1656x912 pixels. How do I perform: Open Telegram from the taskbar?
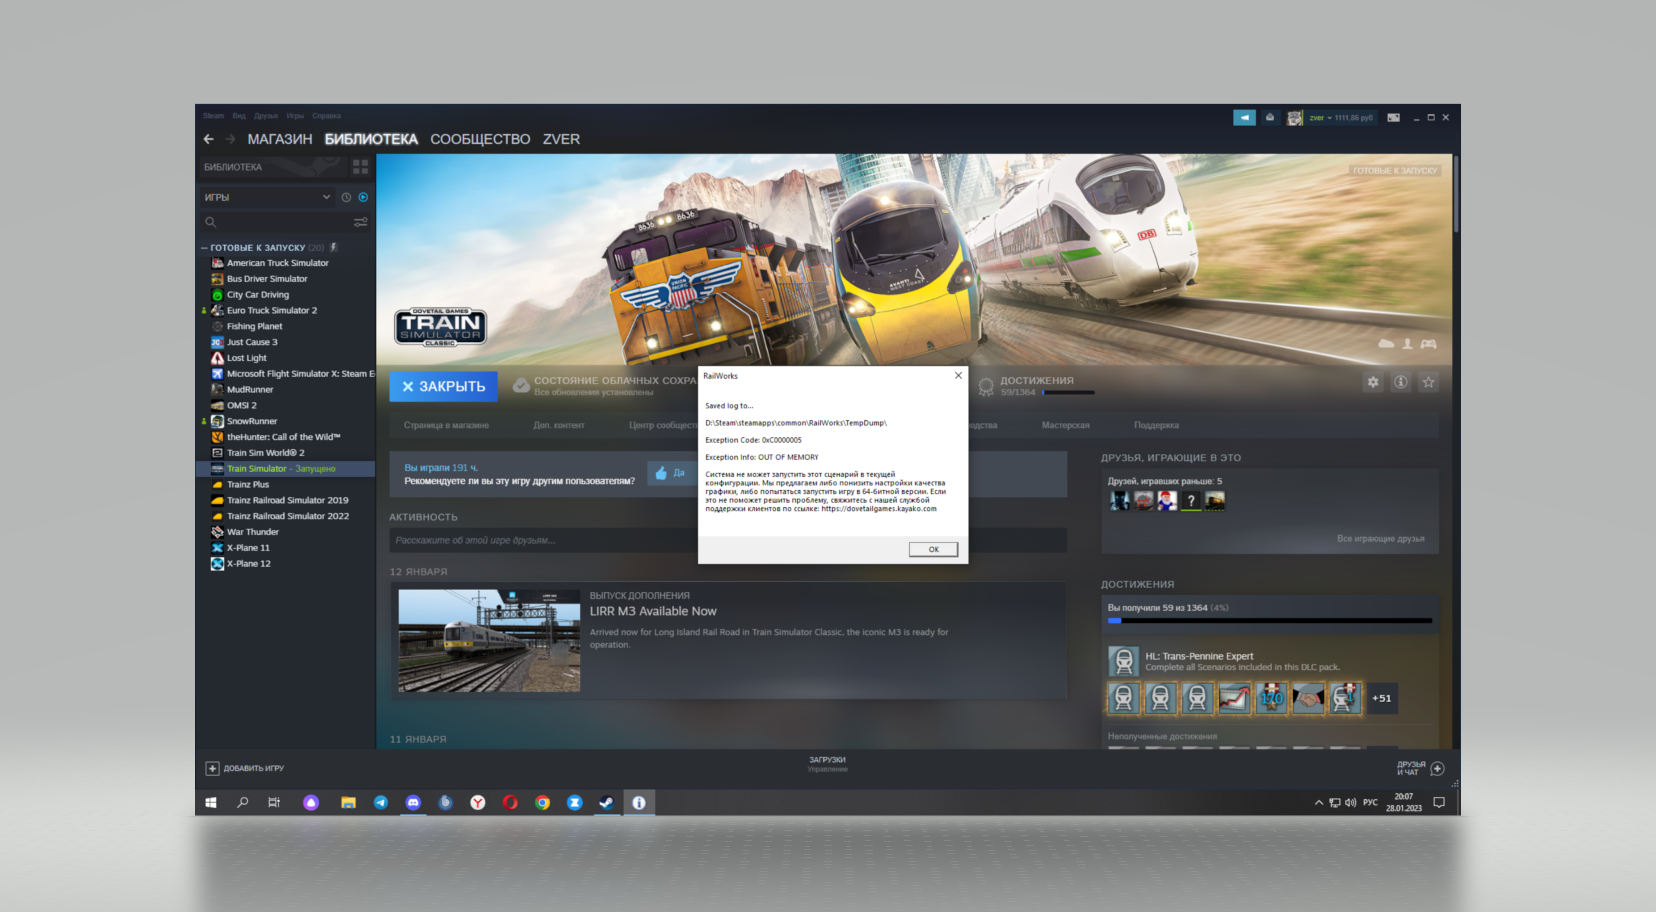coord(381,802)
